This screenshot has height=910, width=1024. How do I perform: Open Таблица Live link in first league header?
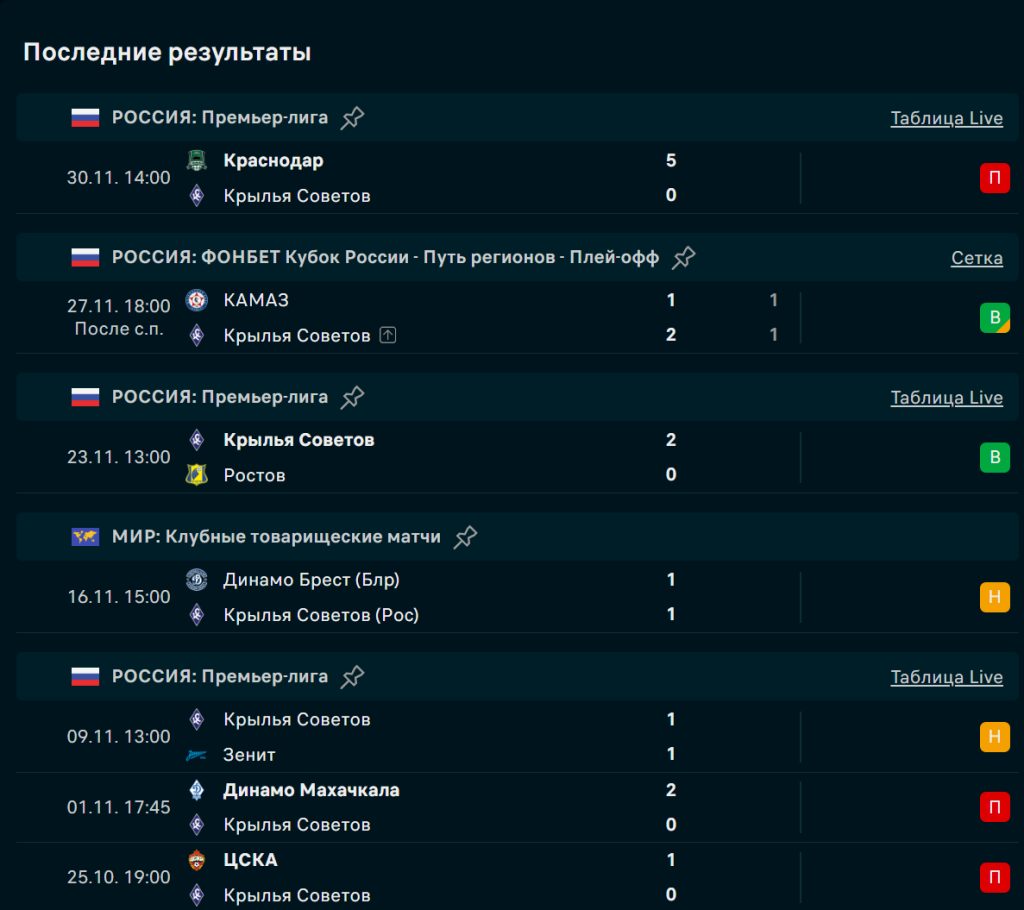tap(946, 118)
